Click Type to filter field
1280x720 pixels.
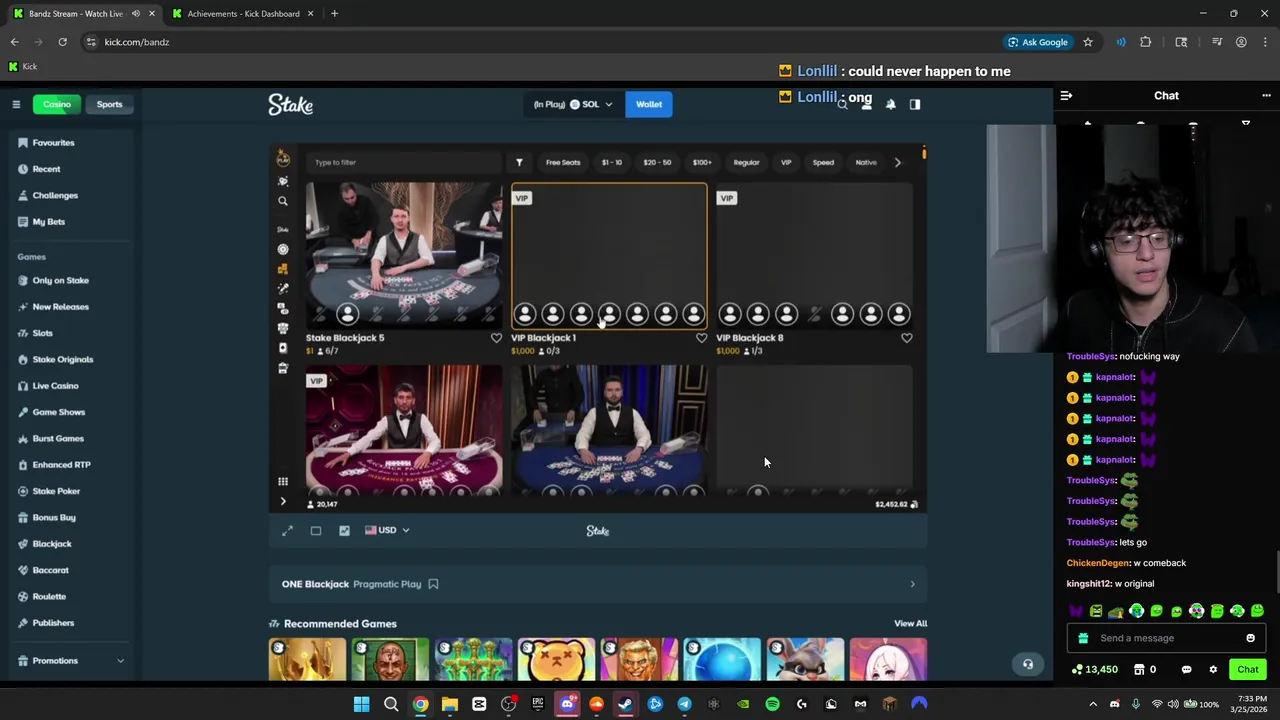click(x=405, y=162)
